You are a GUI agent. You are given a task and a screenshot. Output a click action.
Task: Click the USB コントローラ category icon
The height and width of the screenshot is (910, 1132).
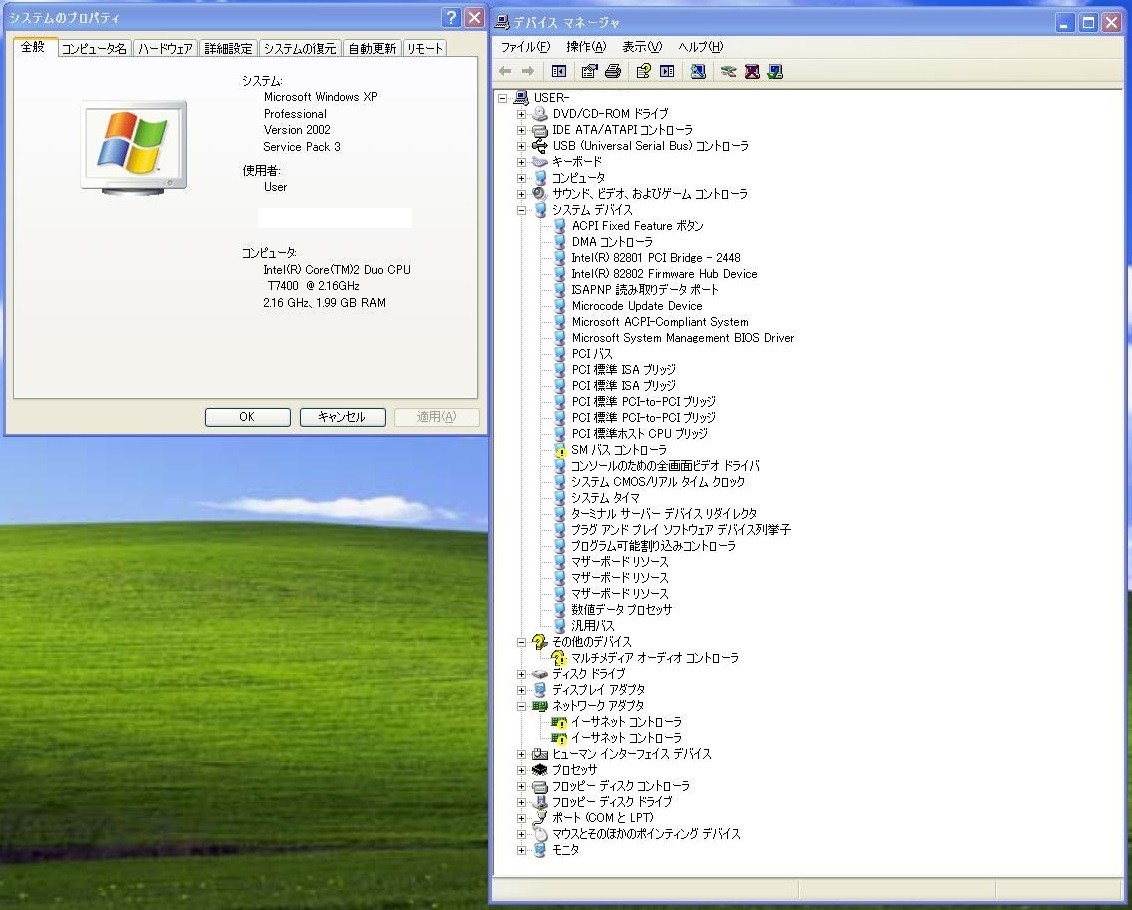(x=539, y=146)
